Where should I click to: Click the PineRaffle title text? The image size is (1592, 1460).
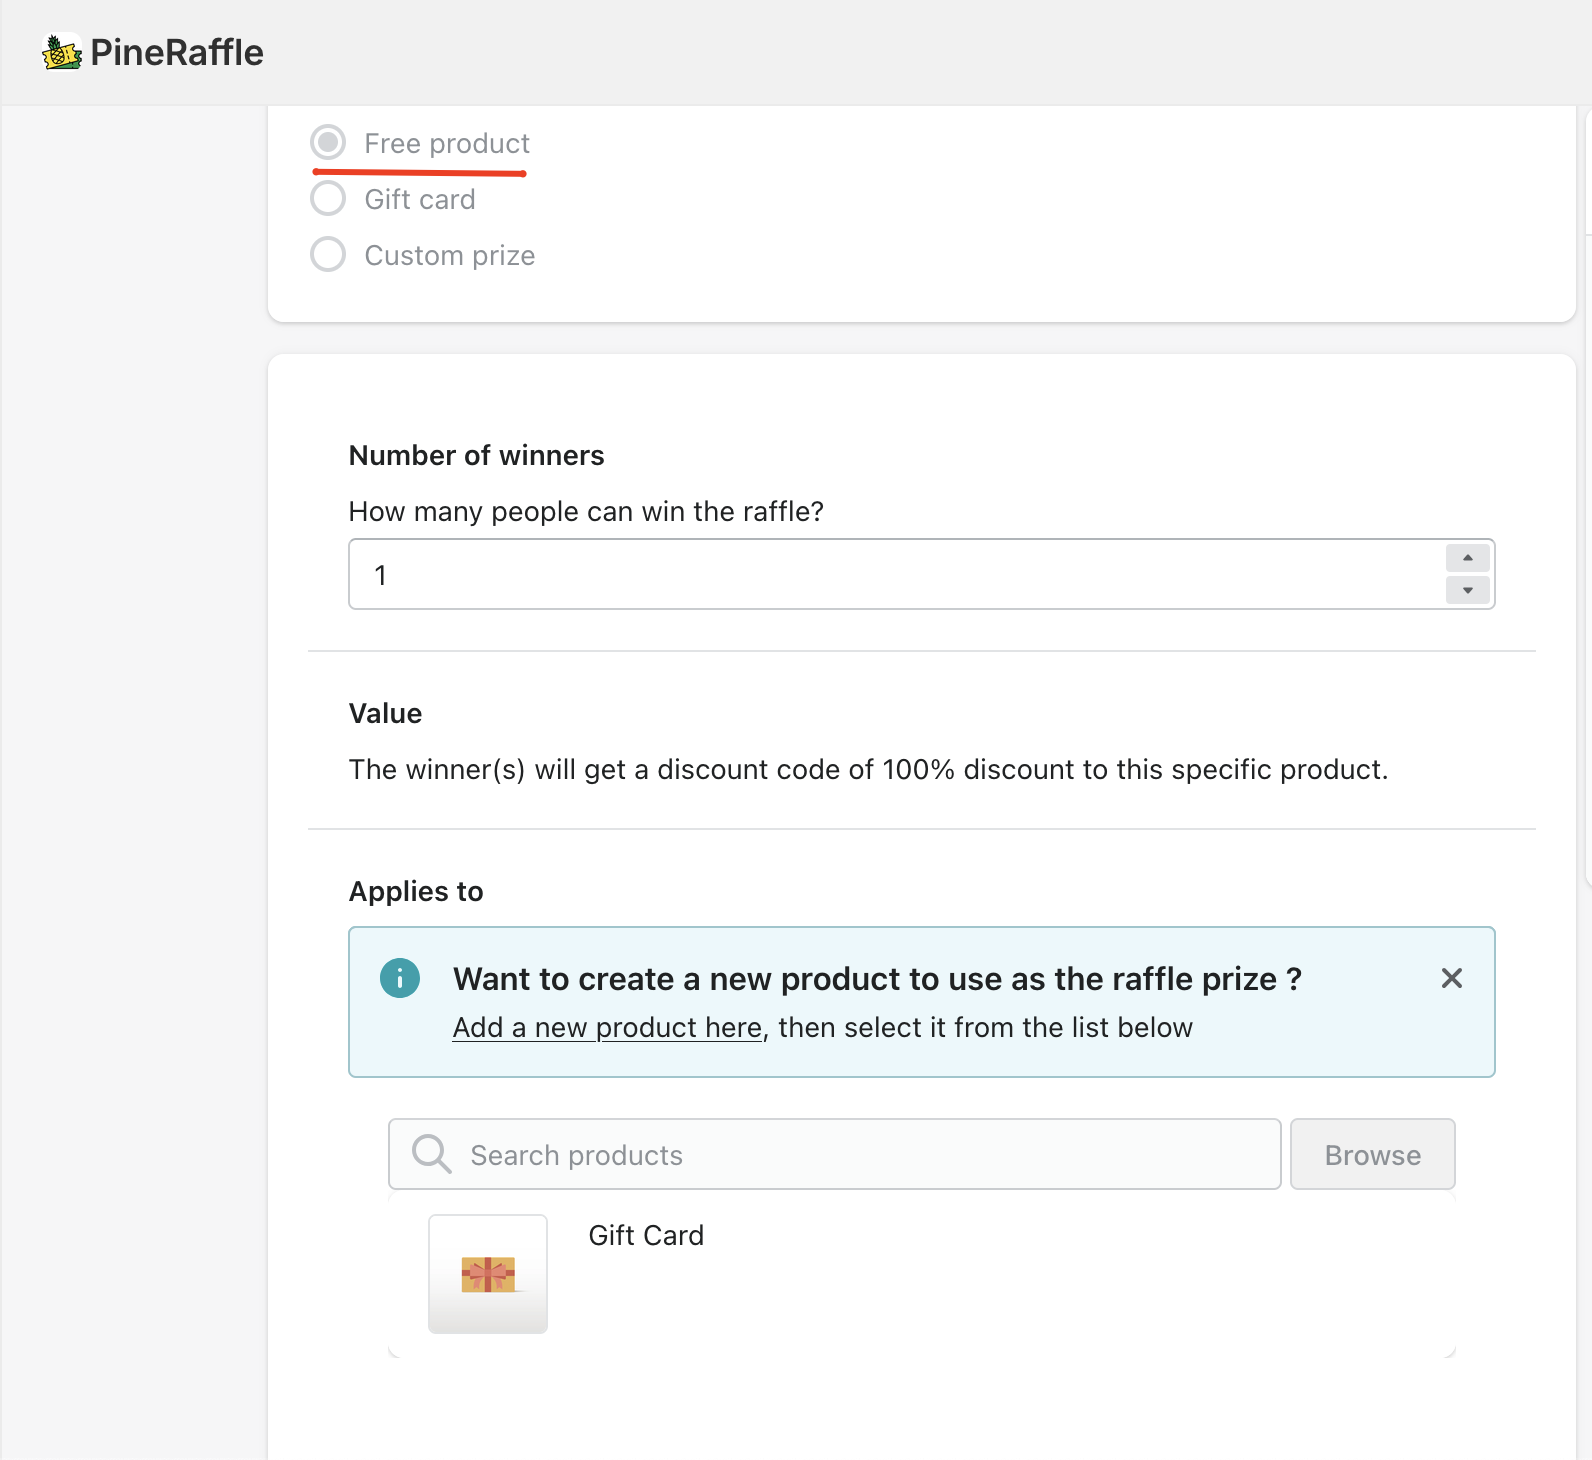177,52
